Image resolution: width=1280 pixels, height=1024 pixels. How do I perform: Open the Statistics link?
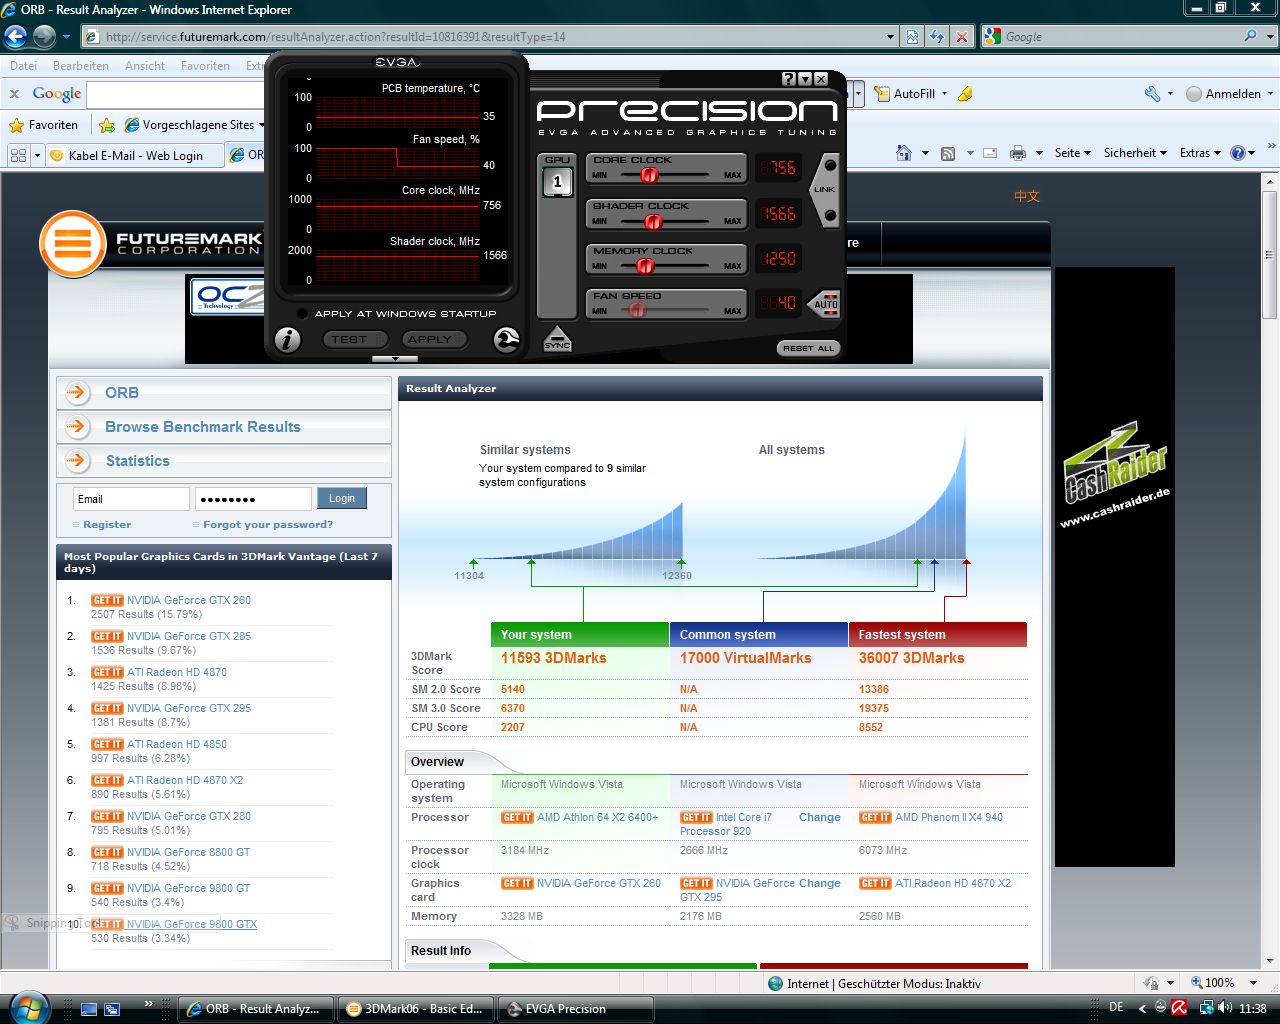coord(138,461)
